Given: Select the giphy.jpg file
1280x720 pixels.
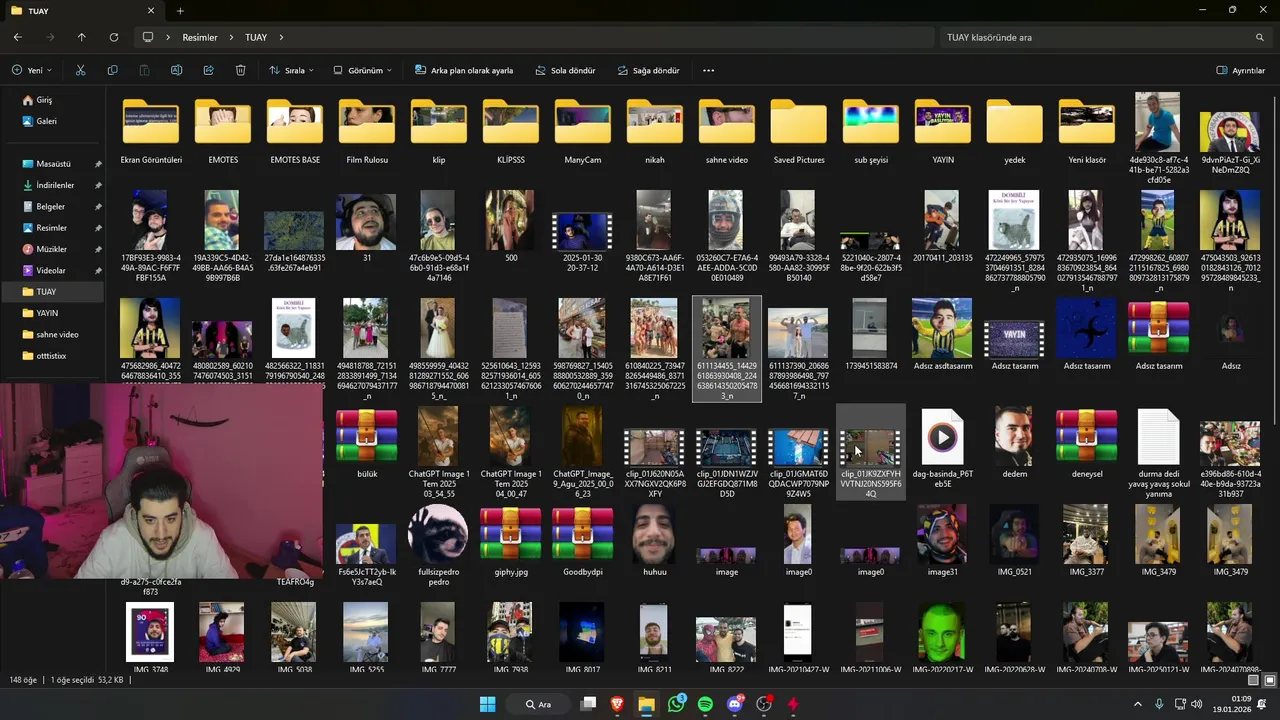Looking at the screenshot, I should [x=511, y=542].
